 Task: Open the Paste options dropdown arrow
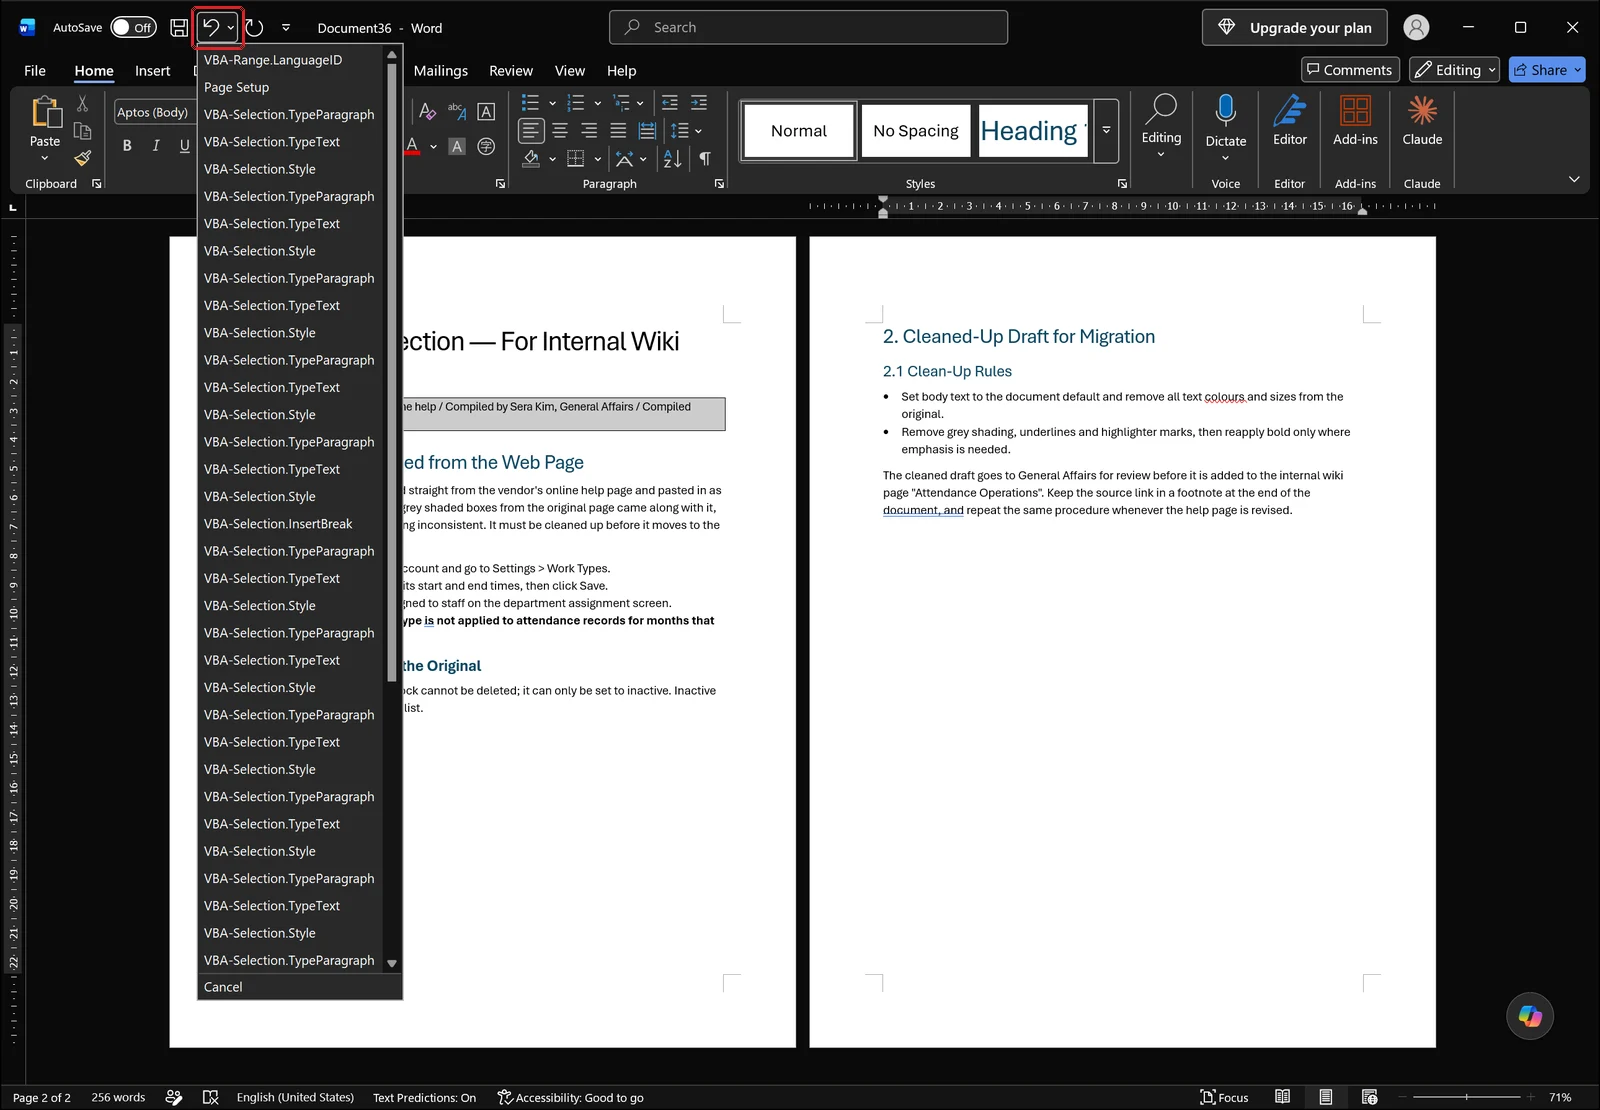(45, 158)
